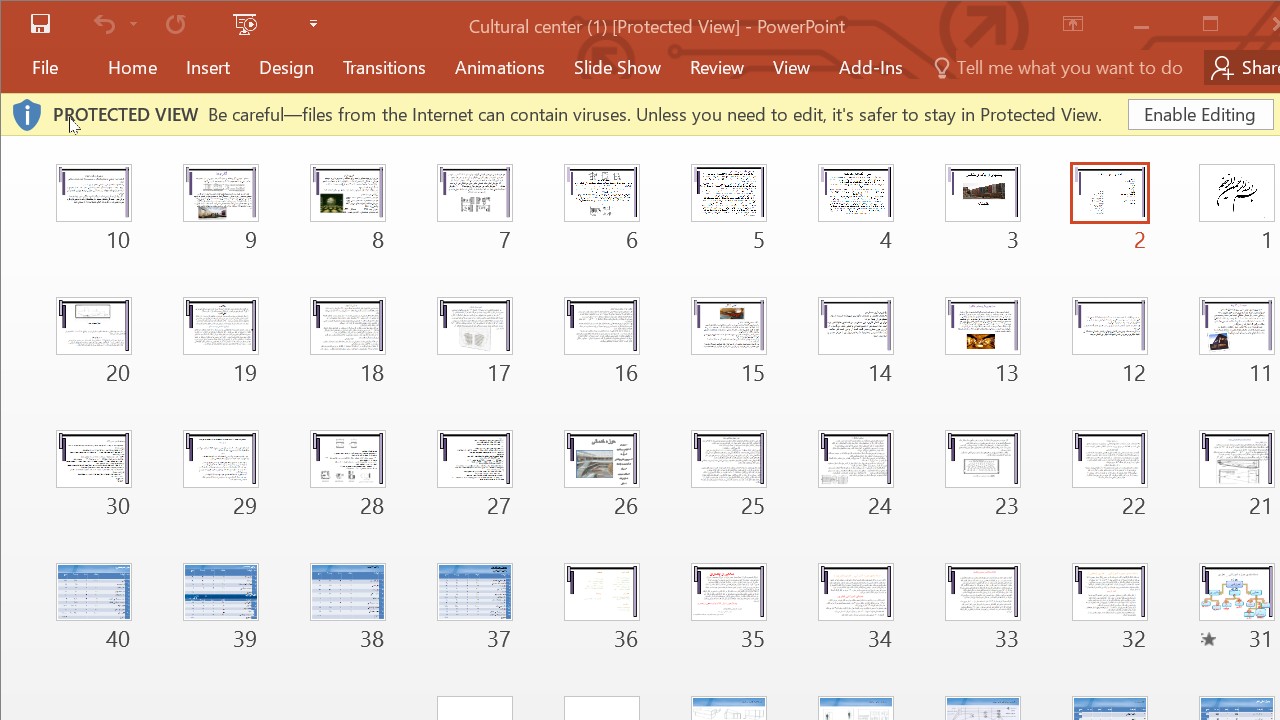Click the Undo arrow icon
Image resolution: width=1280 pixels, height=720 pixels.
pos(104,25)
